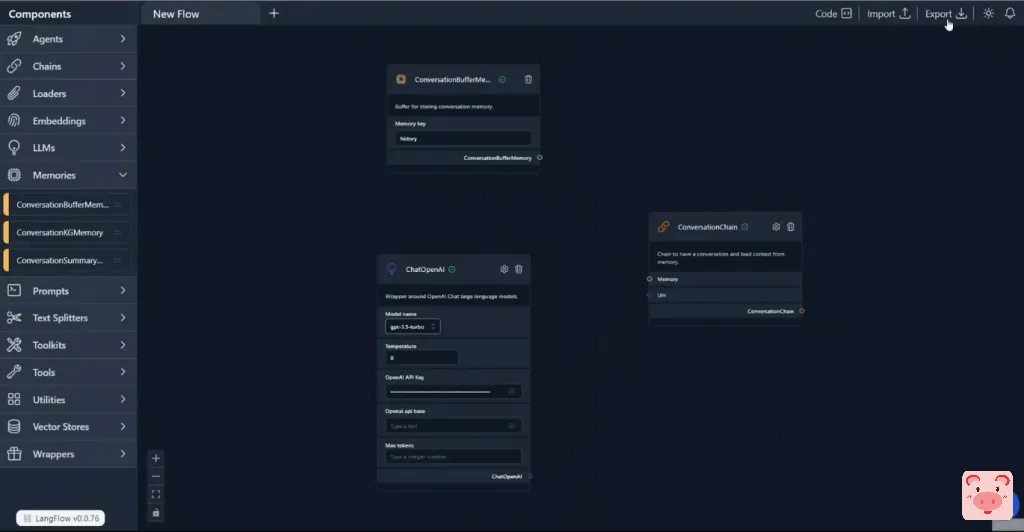Click ConversationChain Memory input handle
This screenshot has height=532, width=1024.
pyautogui.click(x=649, y=279)
